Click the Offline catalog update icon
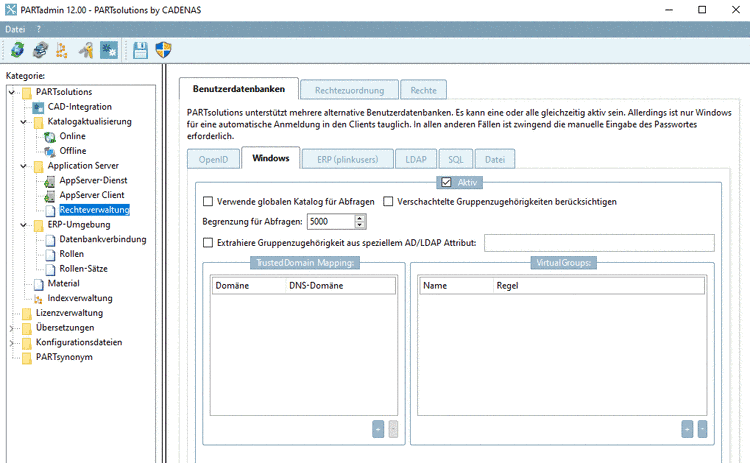The height and width of the screenshot is (463, 750). pos(50,152)
